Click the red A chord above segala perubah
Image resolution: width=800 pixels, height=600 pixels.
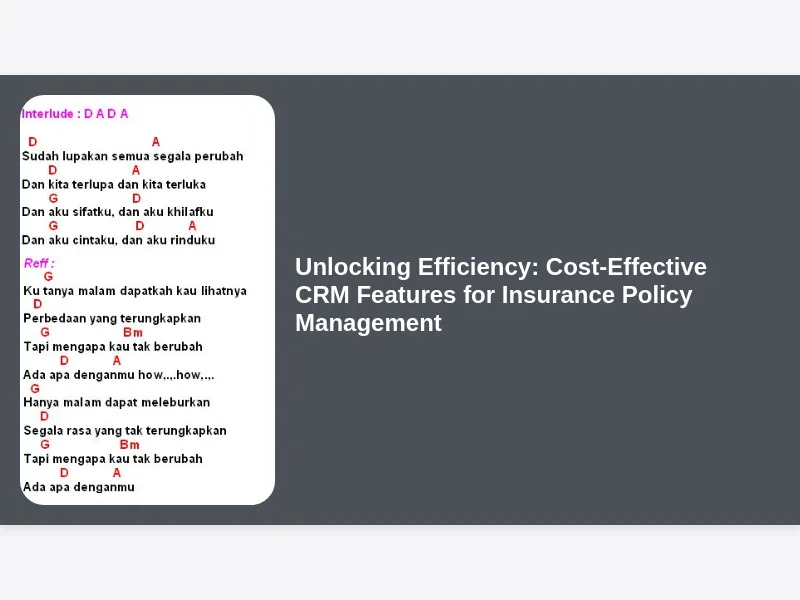click(156, 142)
